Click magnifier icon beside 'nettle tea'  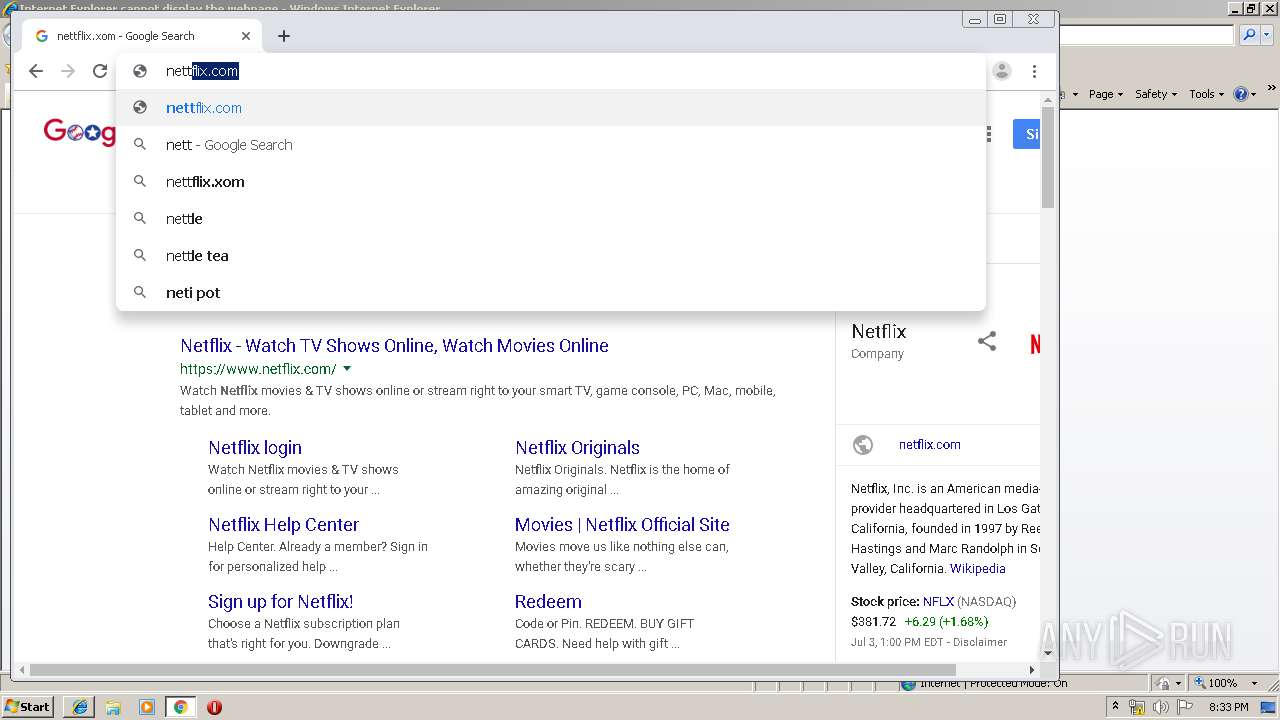click(140, 256)
